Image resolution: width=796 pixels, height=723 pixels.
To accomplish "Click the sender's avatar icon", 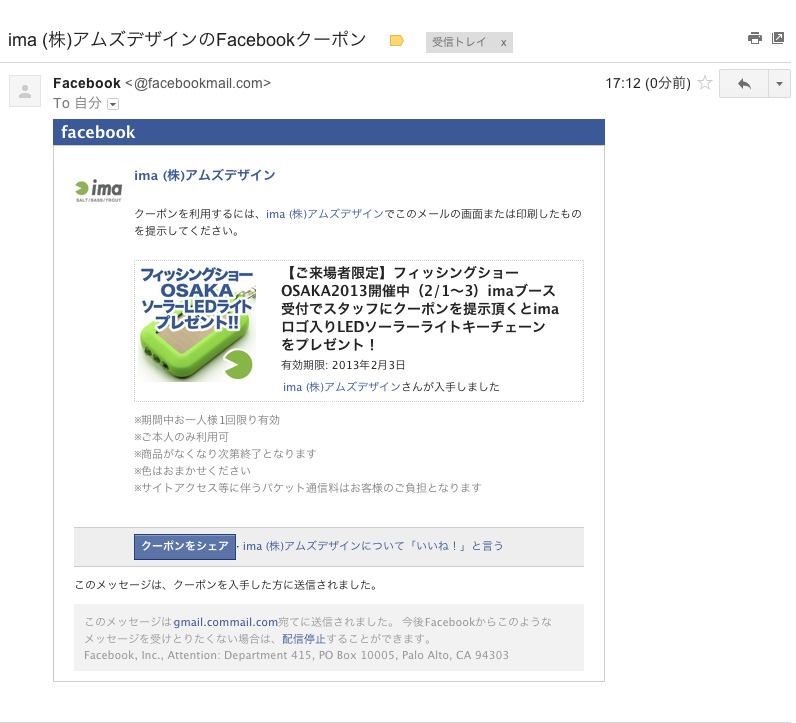I will pos(24,91).
